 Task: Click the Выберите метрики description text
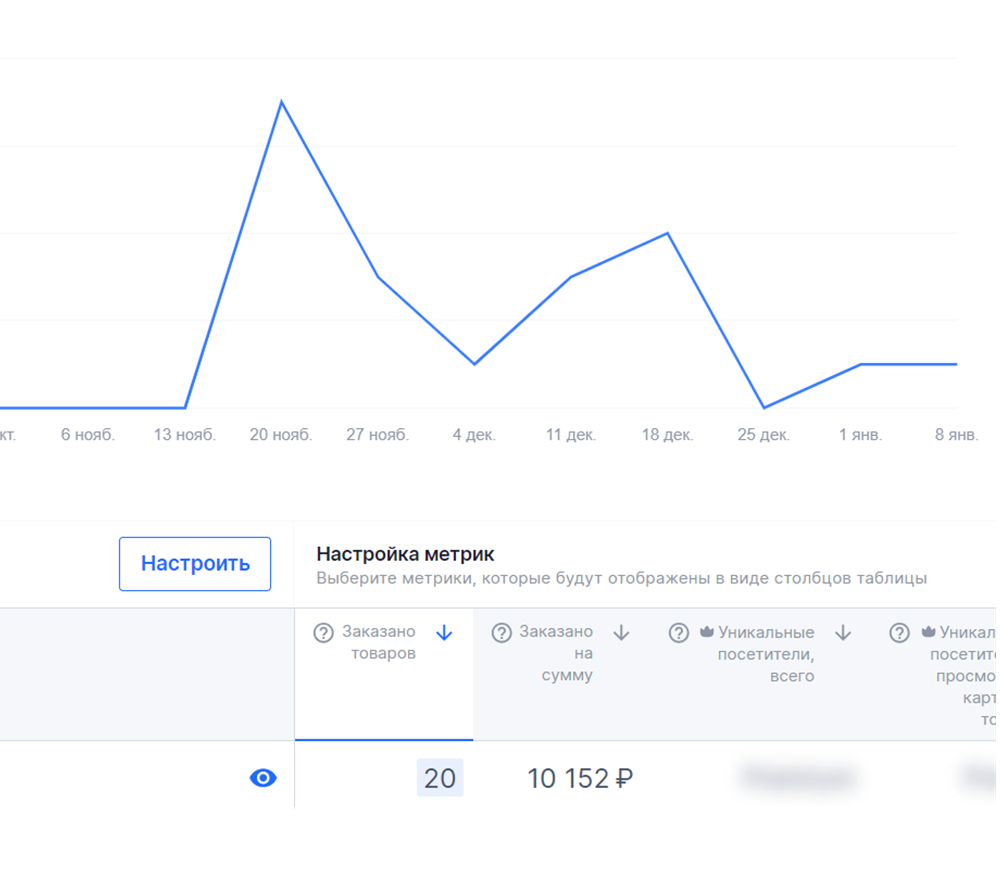pyautogui.click(x=621, y=578)
